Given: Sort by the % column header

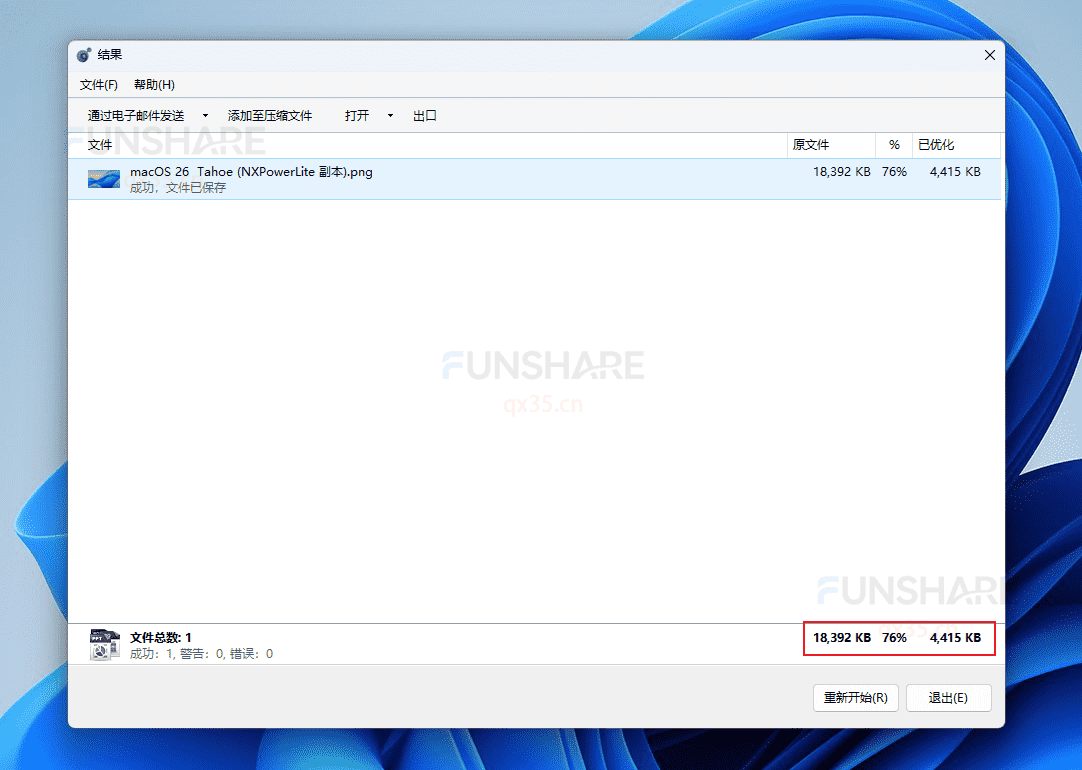Looking at the screenshot, I should click(893, 144).
